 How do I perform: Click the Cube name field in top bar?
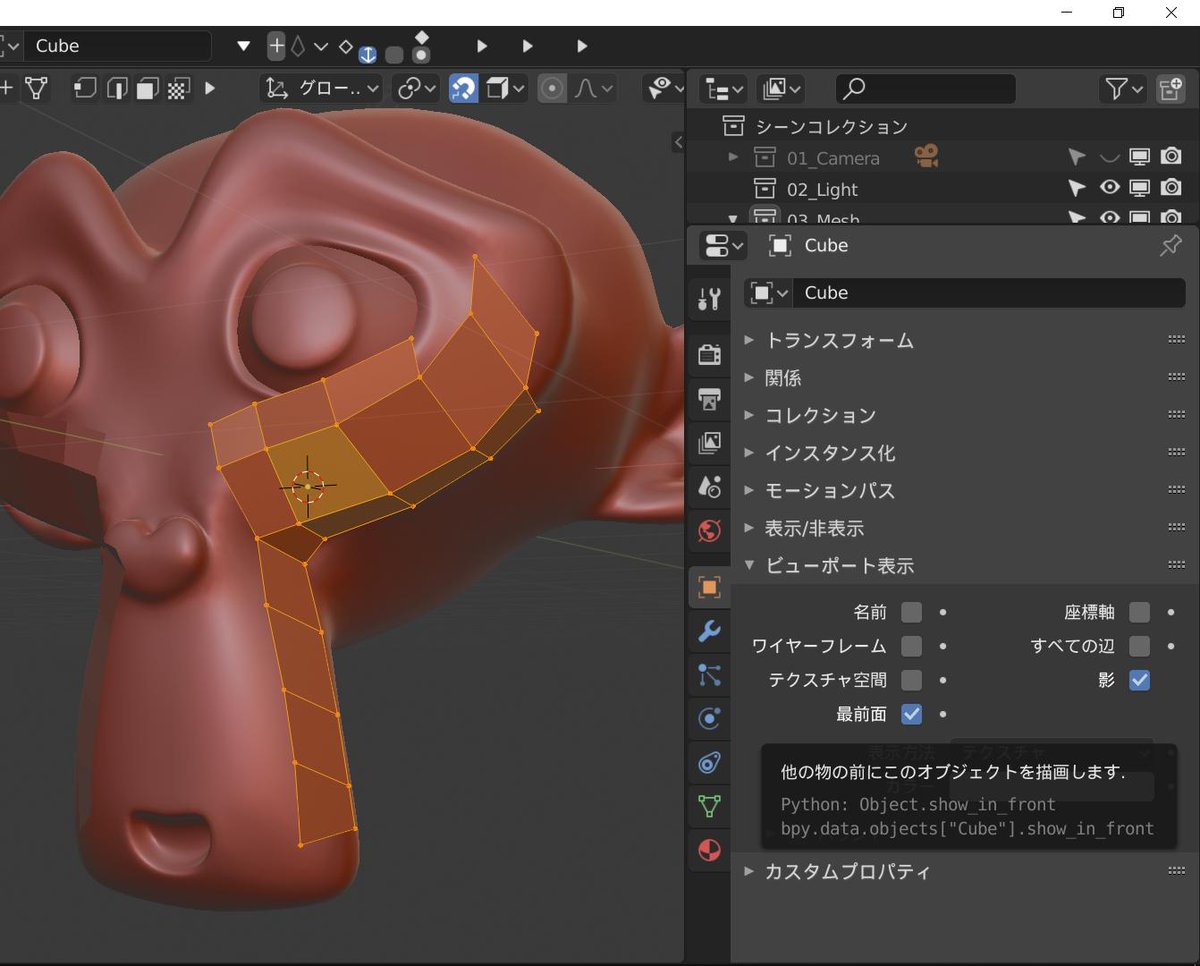point(118,46)
